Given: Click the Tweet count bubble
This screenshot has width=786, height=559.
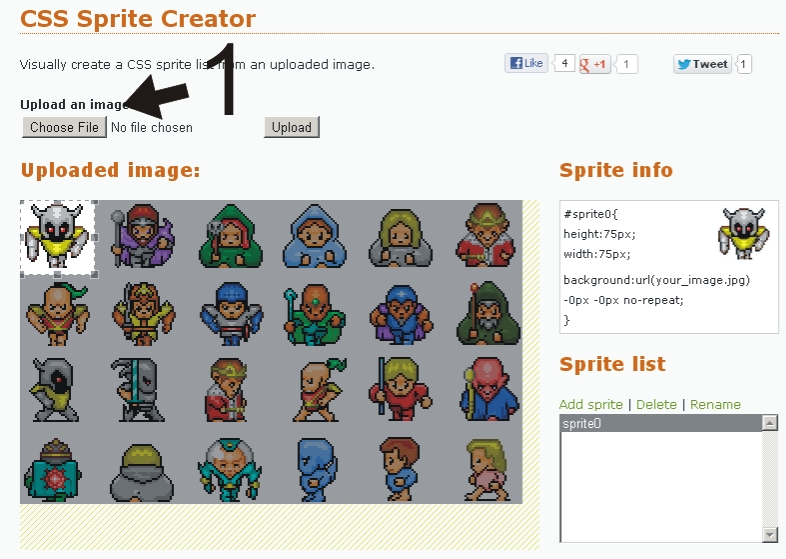Looking at the screenshot, I should coord(743,64).
